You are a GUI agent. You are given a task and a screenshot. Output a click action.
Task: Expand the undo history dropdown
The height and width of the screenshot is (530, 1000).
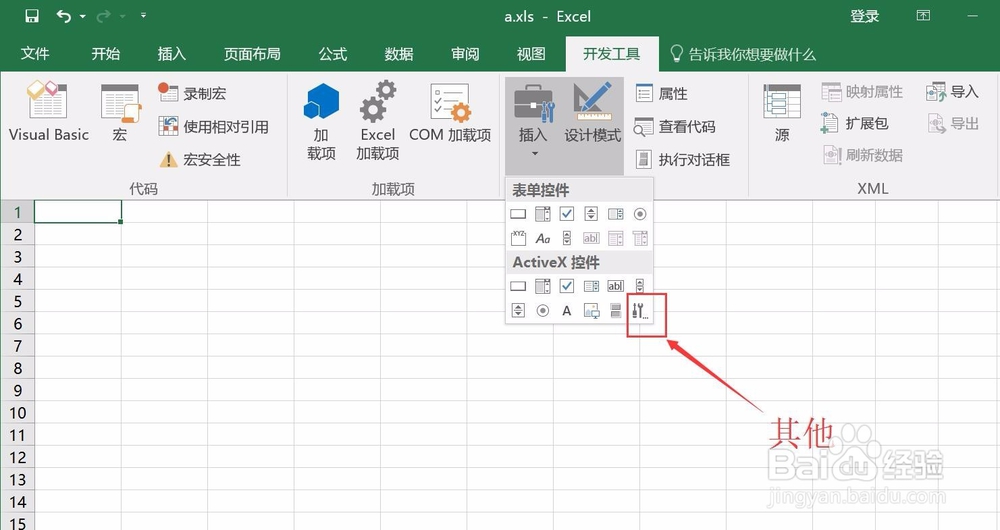pyautogui.click(x=83, y=16)
